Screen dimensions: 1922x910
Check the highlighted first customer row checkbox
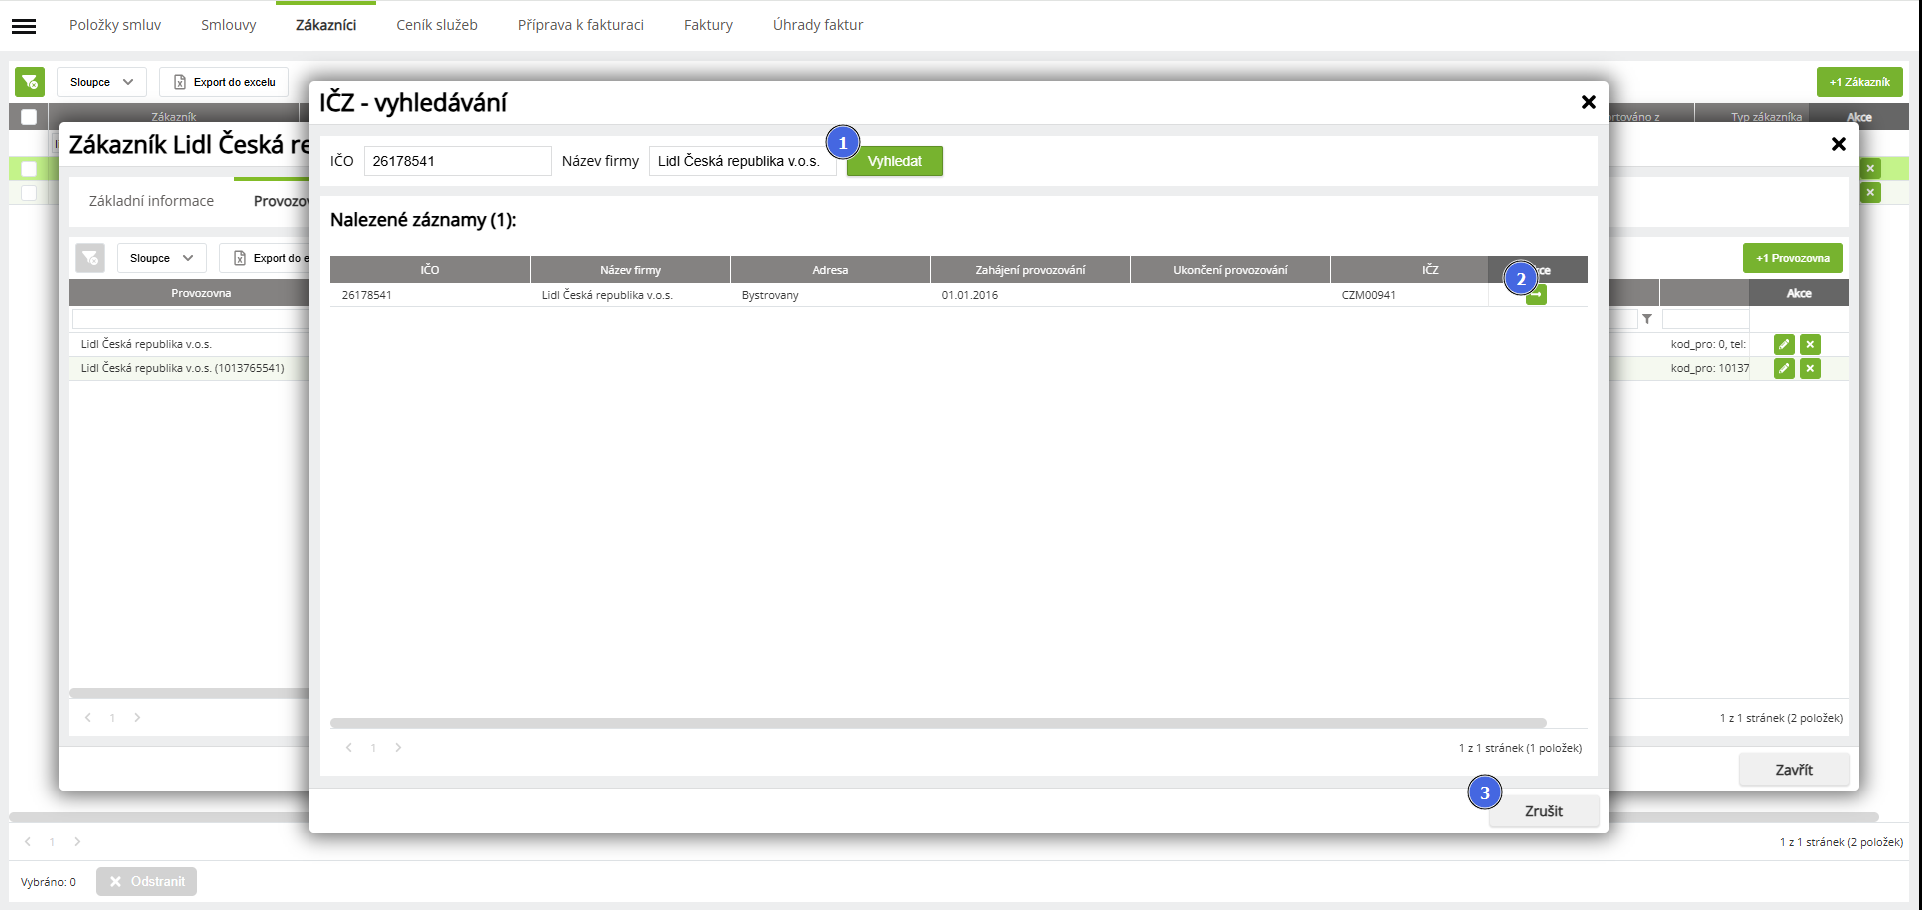click(29, 169)
